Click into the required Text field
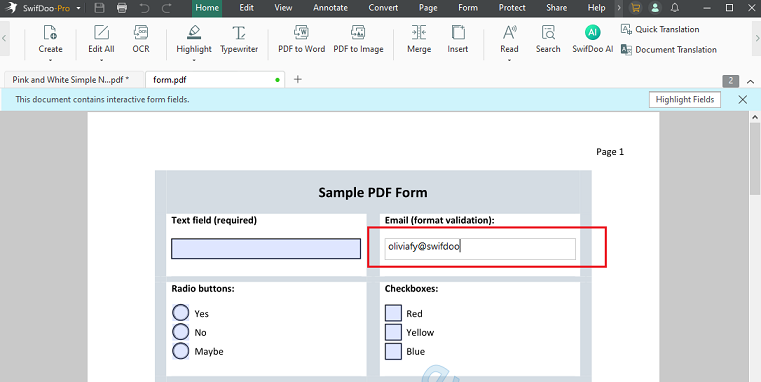The image size is (761, 382). [266, 249]
